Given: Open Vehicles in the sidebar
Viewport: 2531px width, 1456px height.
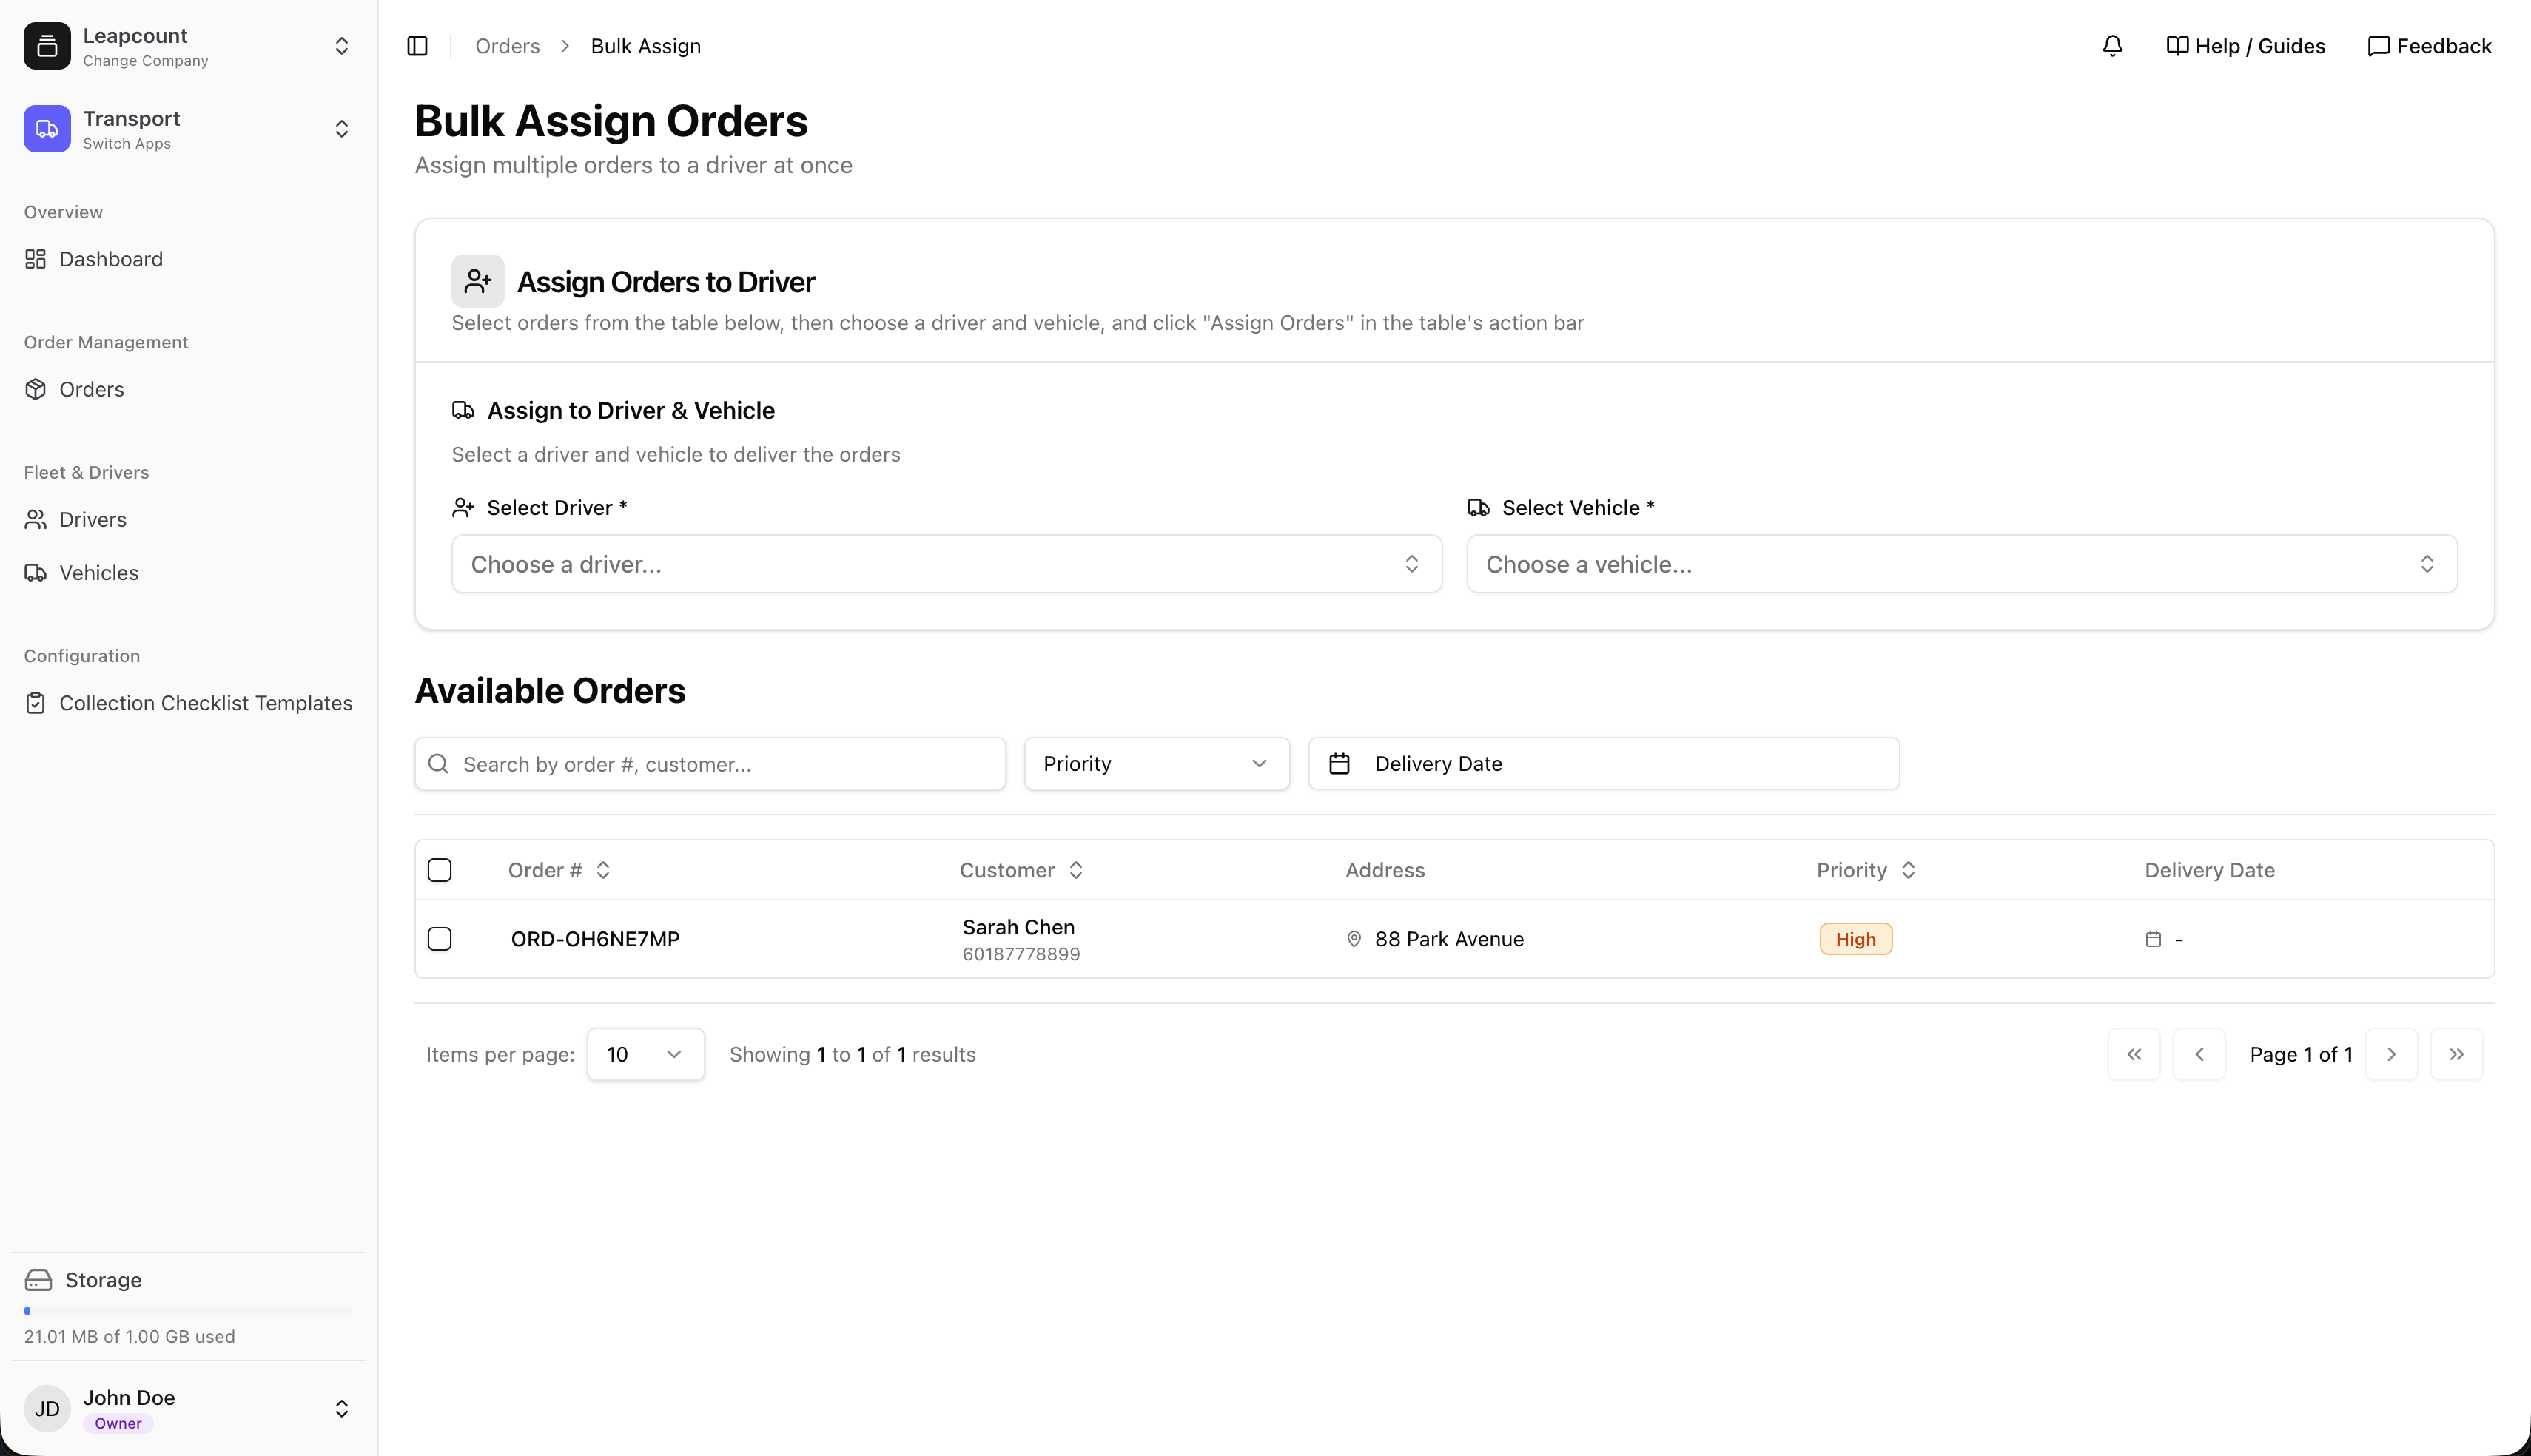Looking at the screenshot, I should (x=188, y=573).
